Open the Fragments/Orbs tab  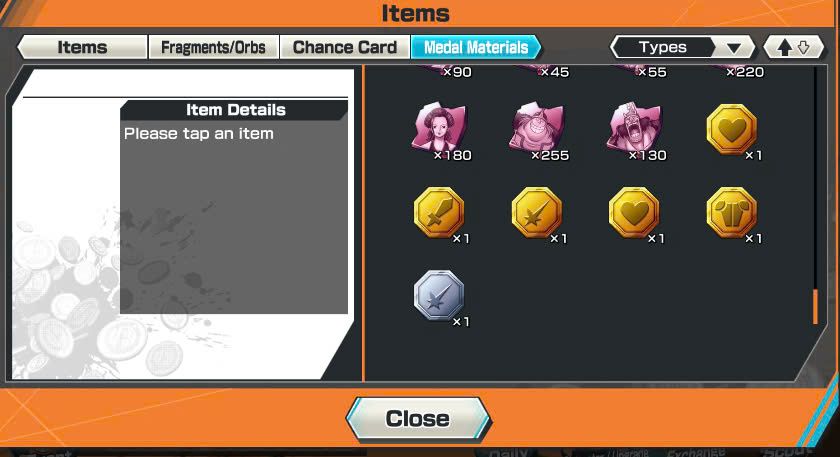point(213,47)
